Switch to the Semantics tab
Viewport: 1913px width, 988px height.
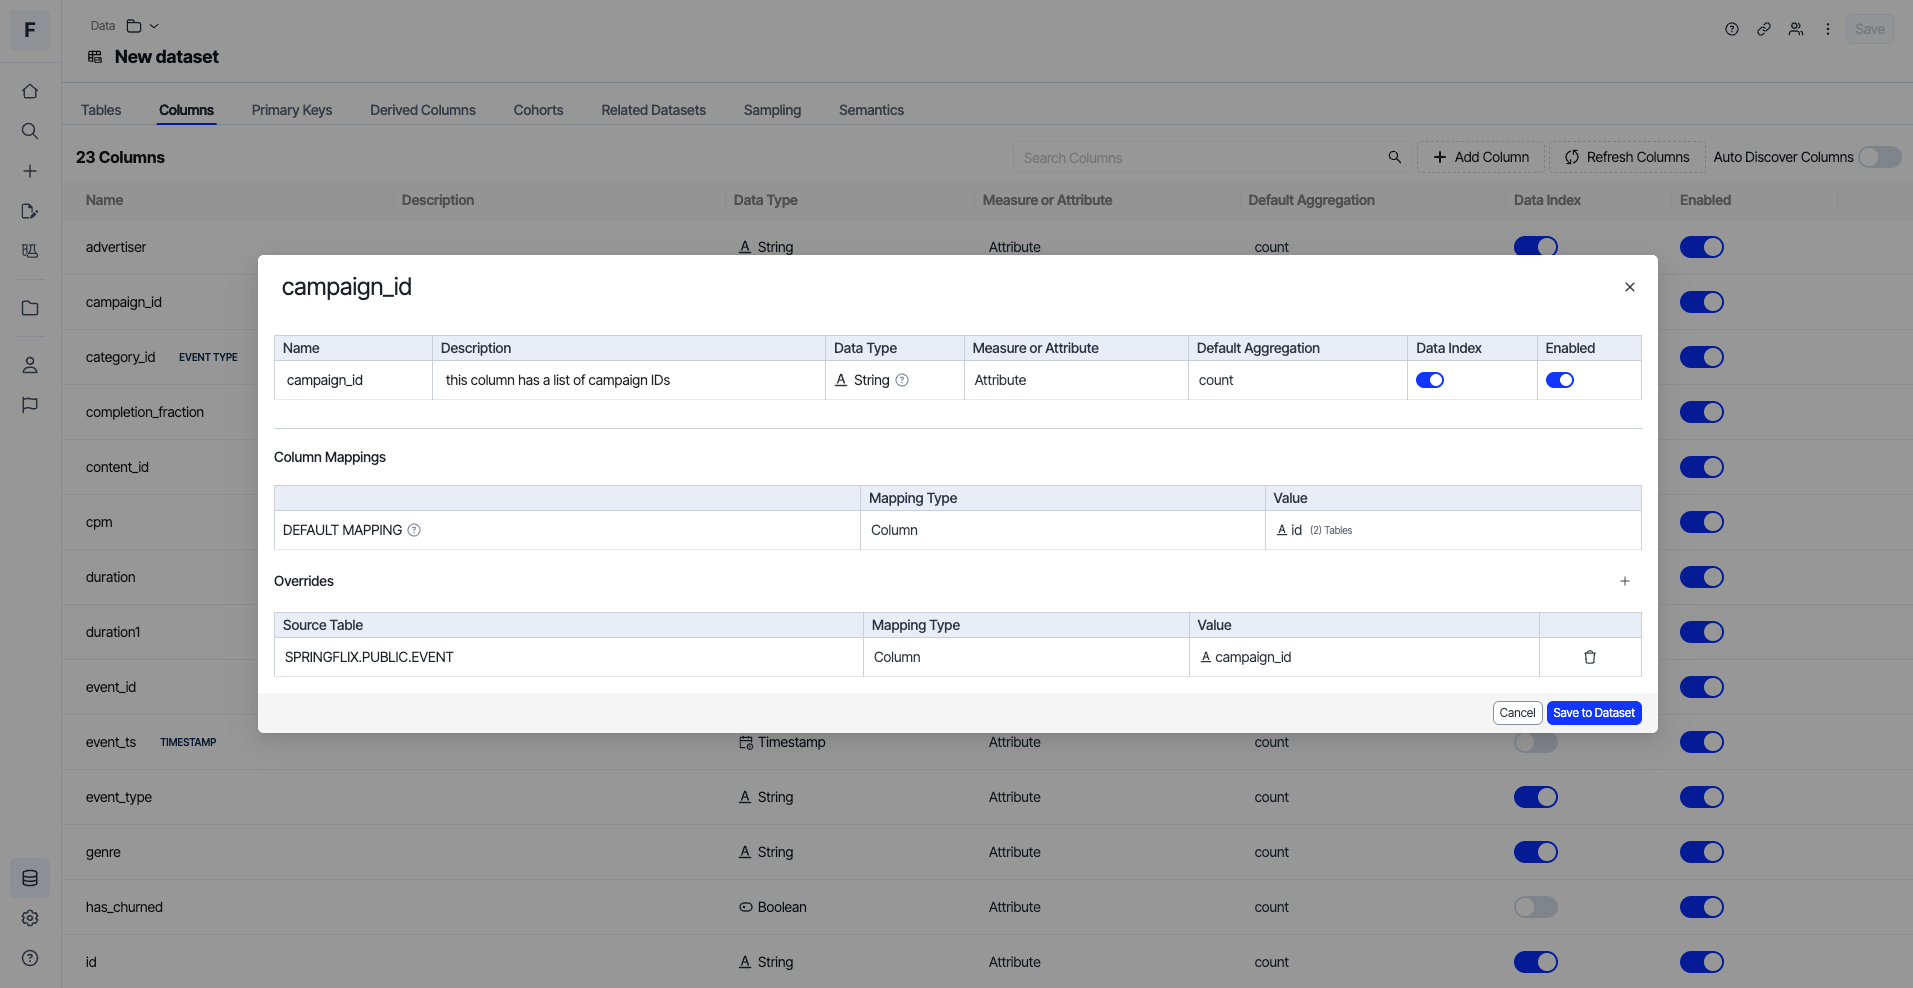pyautogui.click(x=870, y=110)
